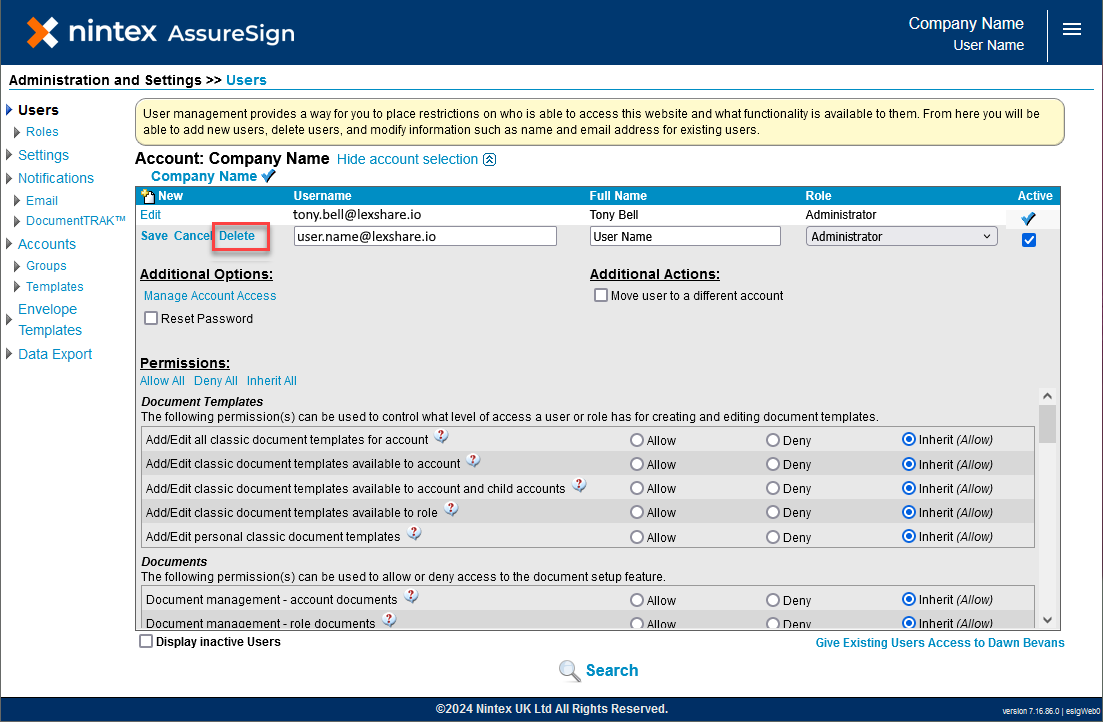This screenshot has height=722, width=1103.
Task: Click the Nintex AssureSign logo
Action: pos(161,32)
